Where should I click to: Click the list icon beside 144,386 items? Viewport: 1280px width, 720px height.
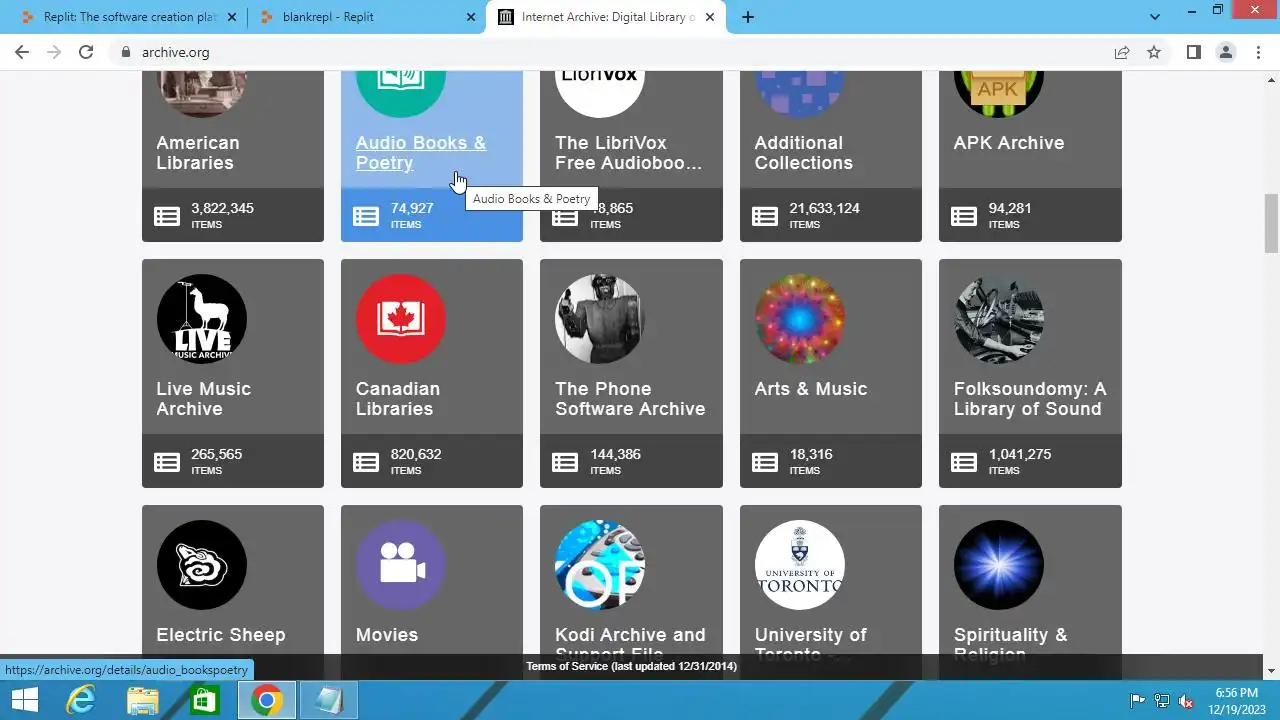coord(565,462)
